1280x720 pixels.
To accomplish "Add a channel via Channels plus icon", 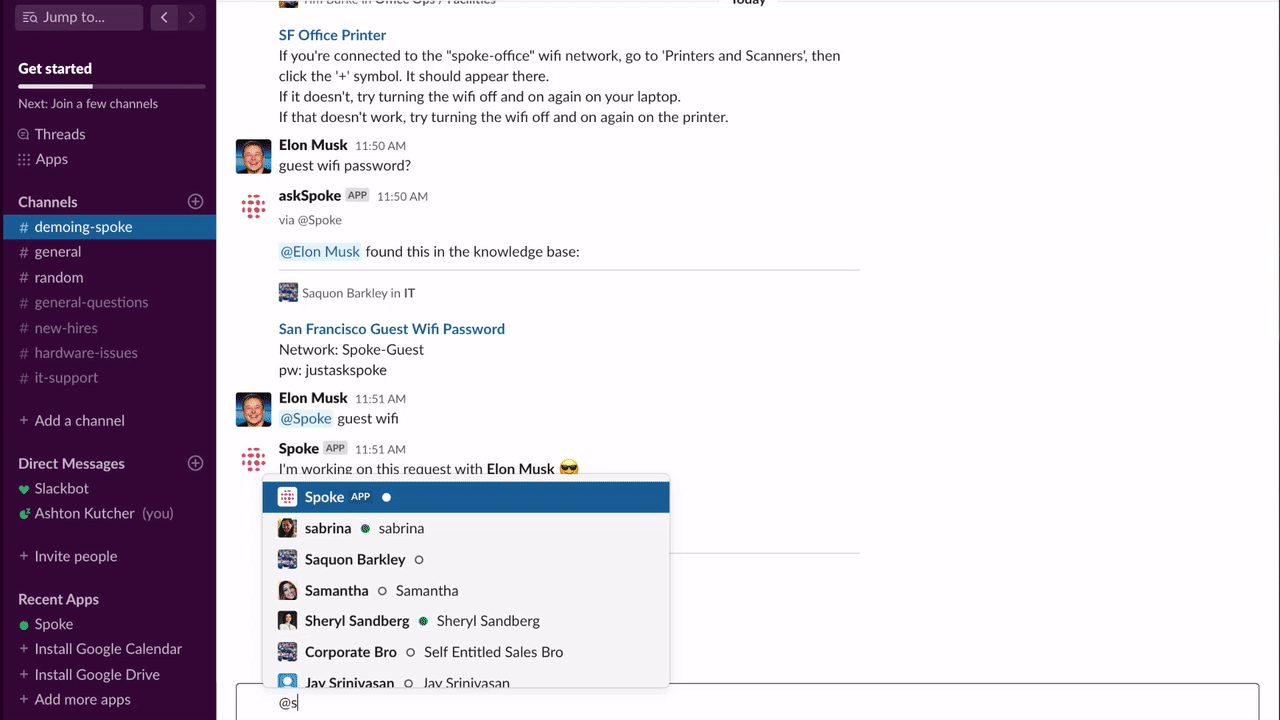I will pos(196,202).
